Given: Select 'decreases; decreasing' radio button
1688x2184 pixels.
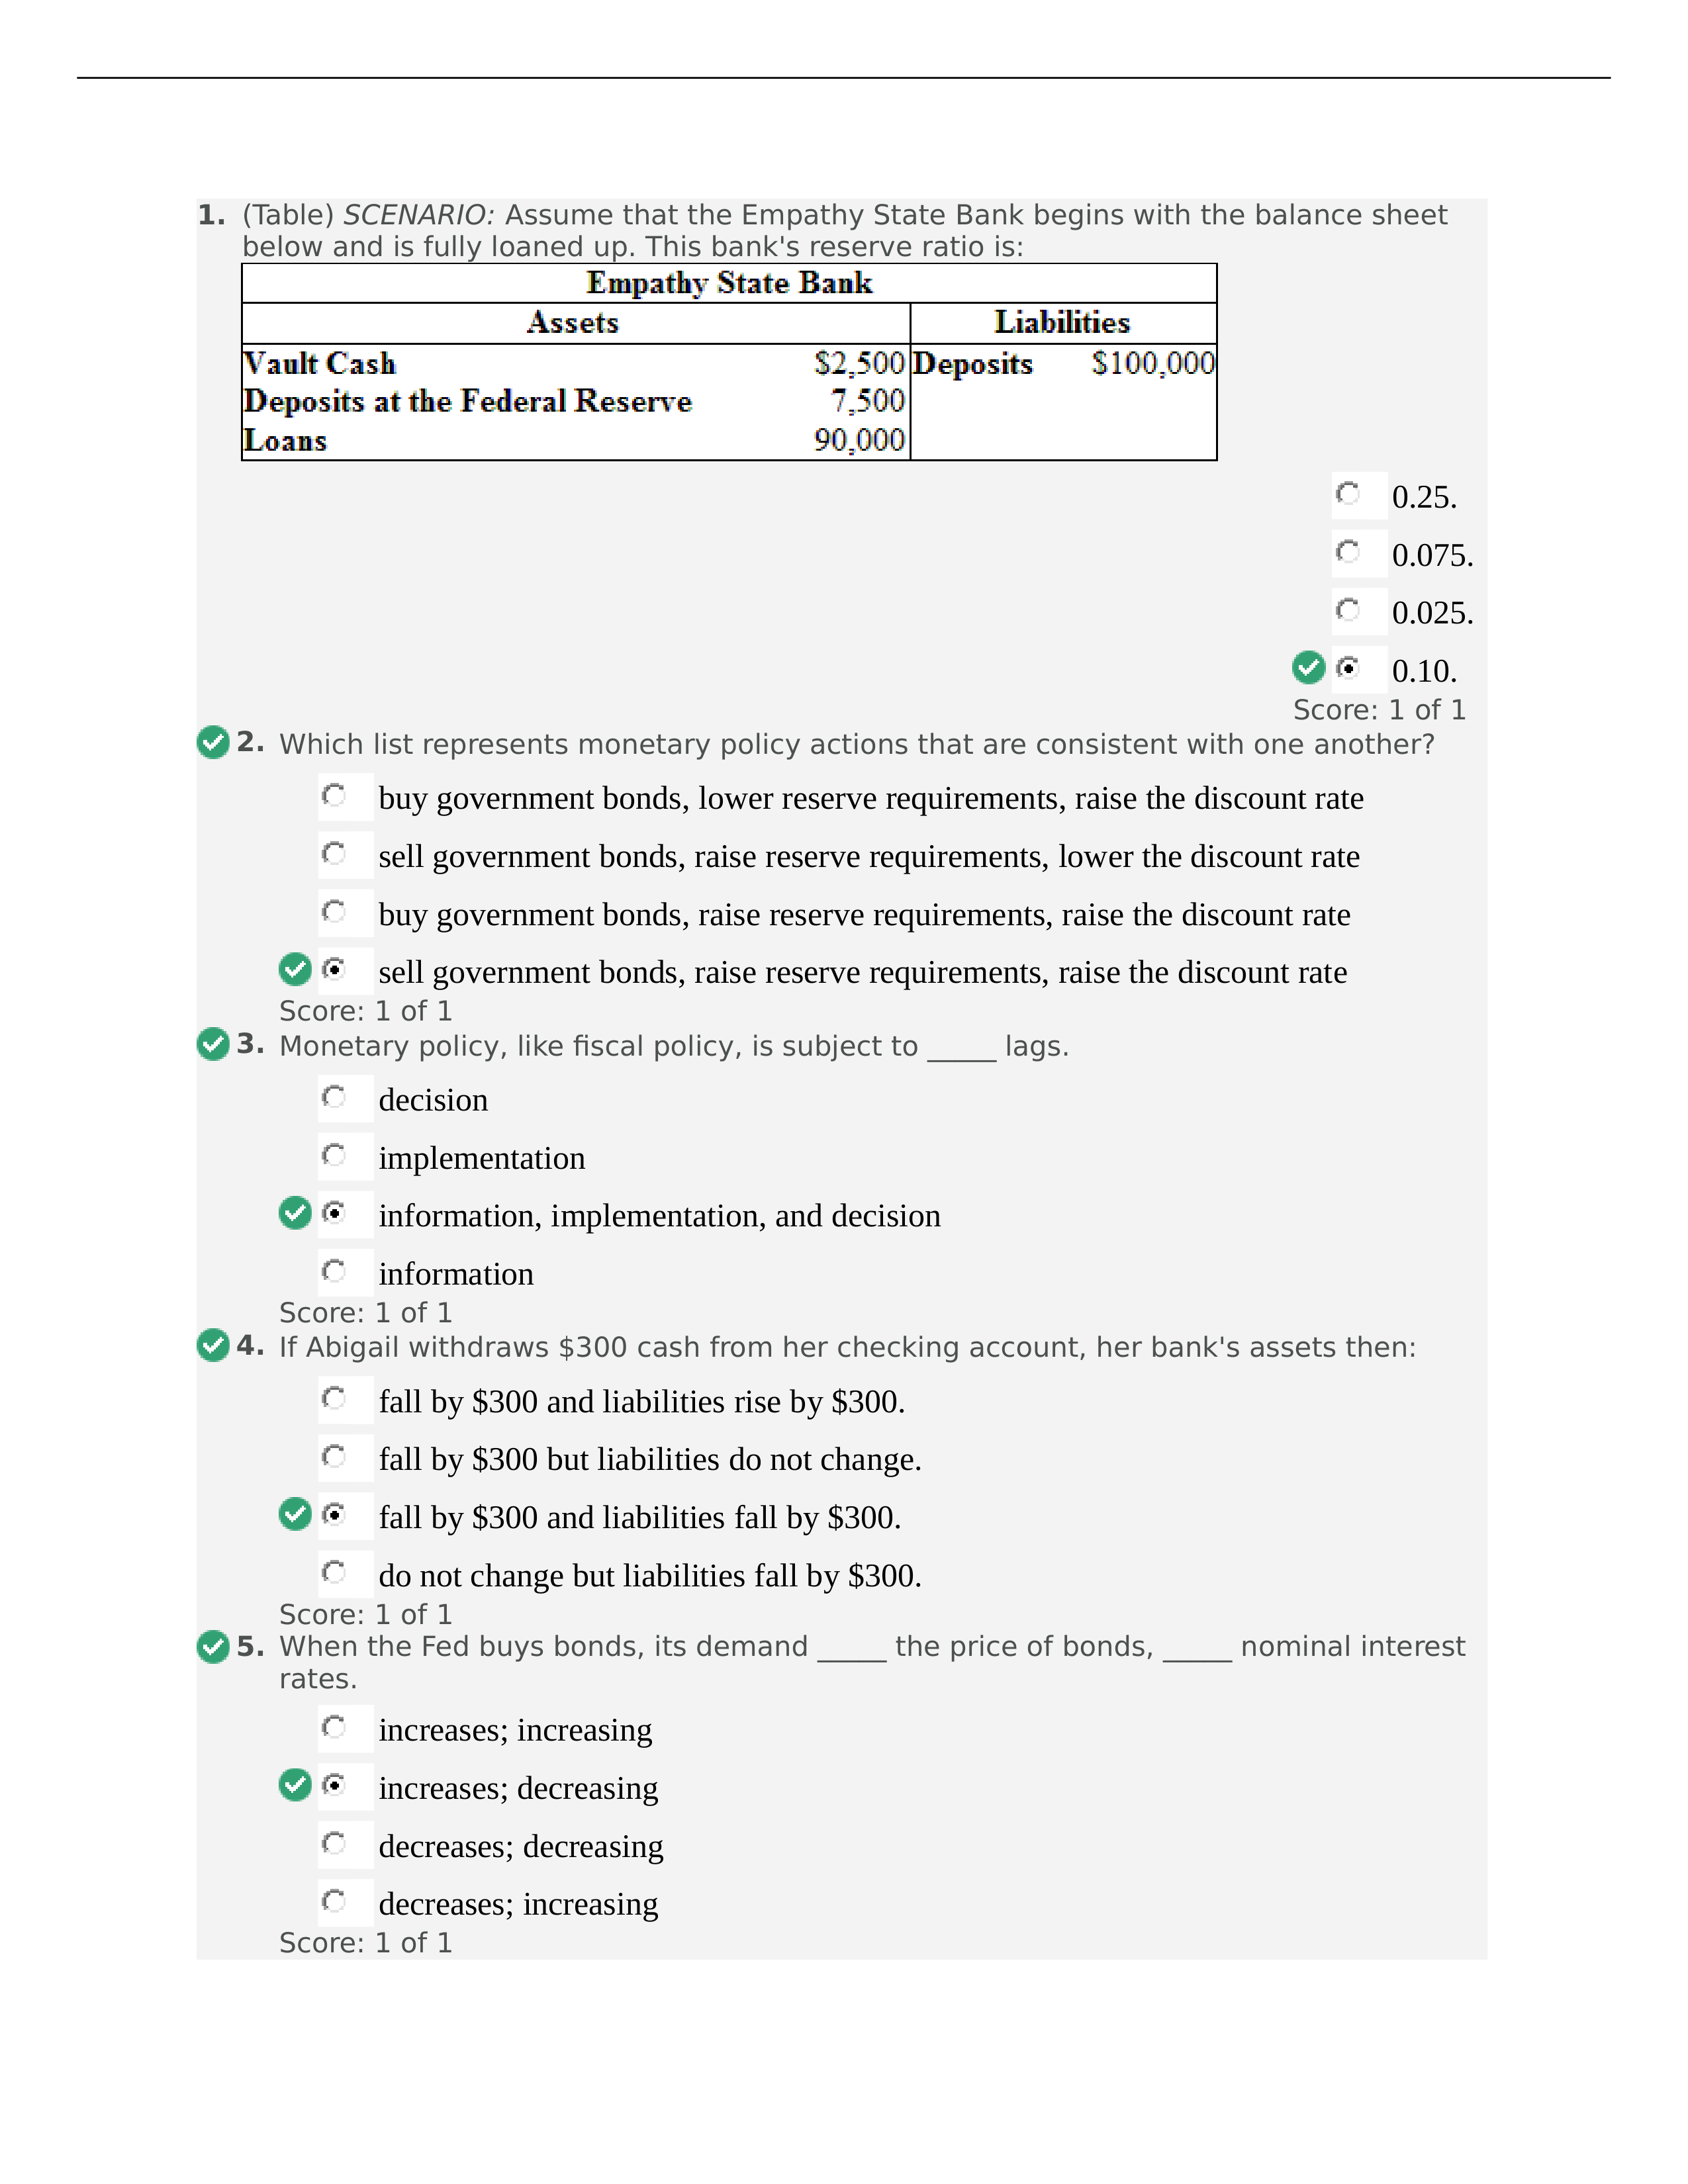Looking at the screenshot, I should tap(334, 1844).
